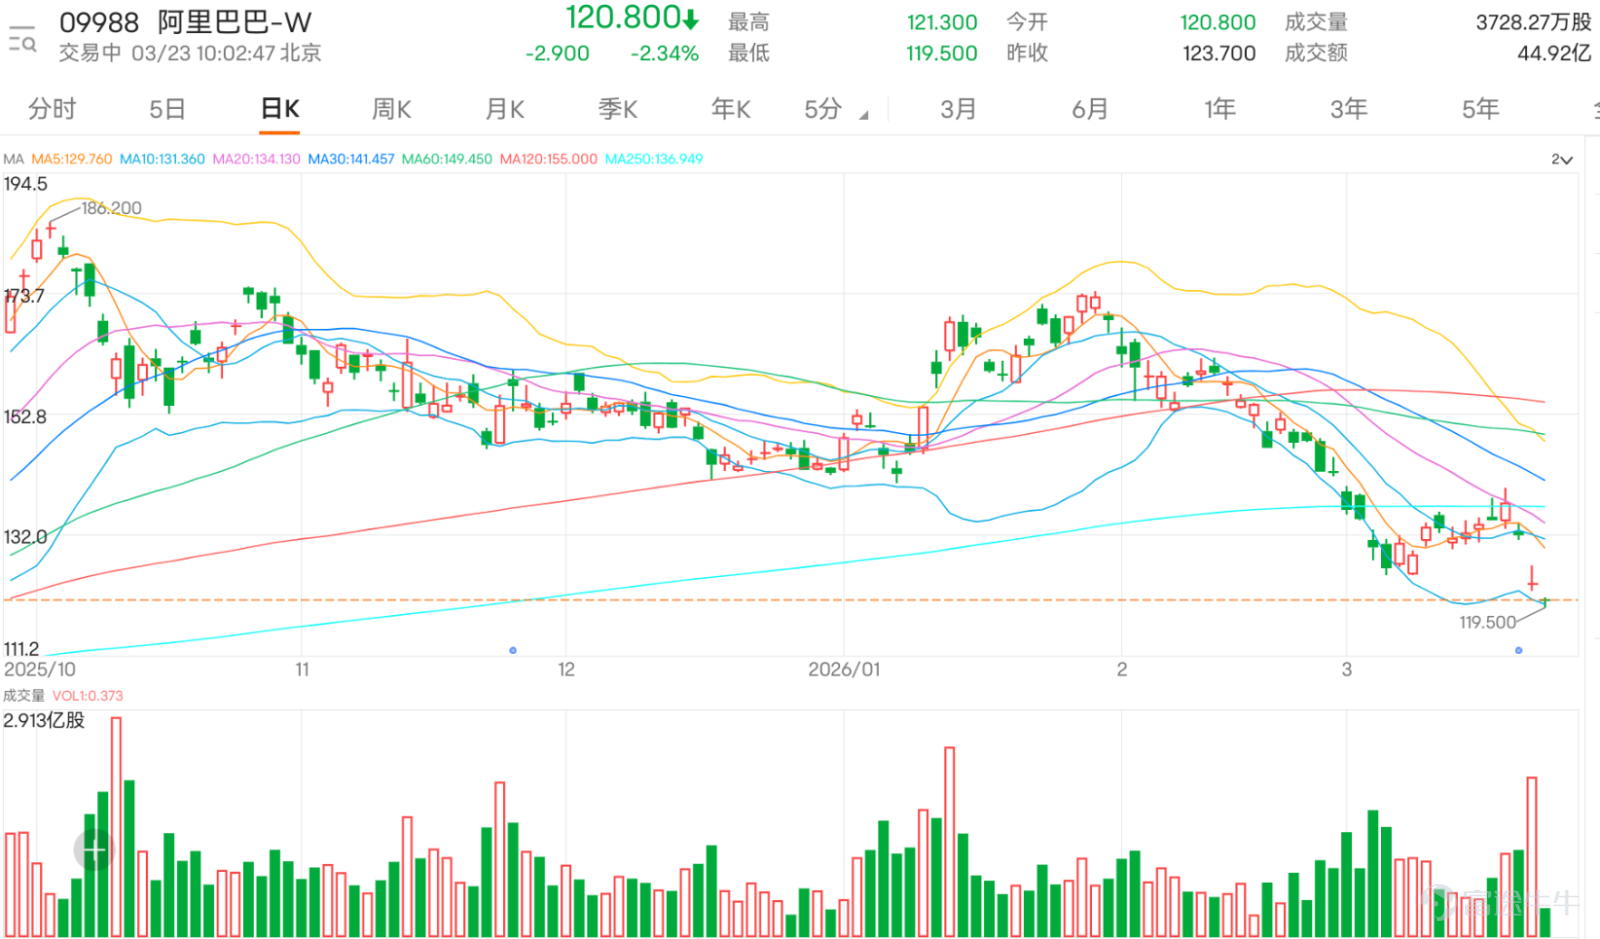Click the 成交量 value 3728.27万股

pos(1534,23)
